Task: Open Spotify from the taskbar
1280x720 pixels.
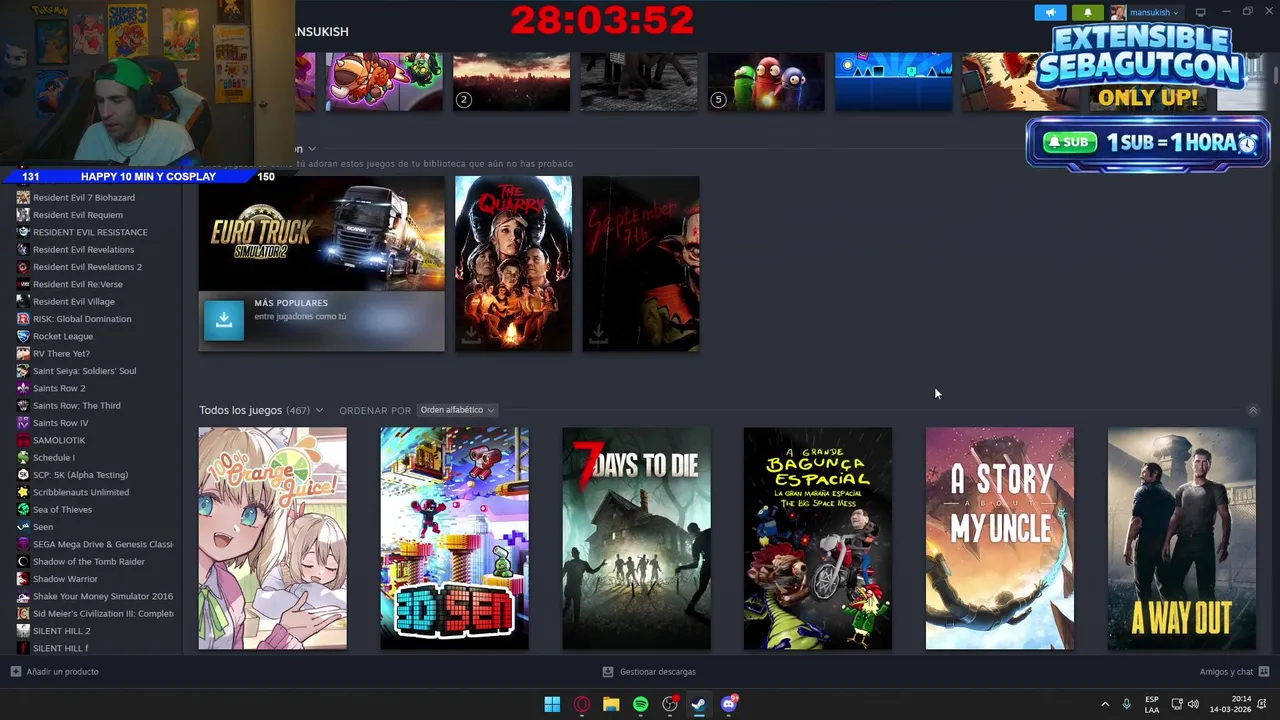Action: point(641,704)
